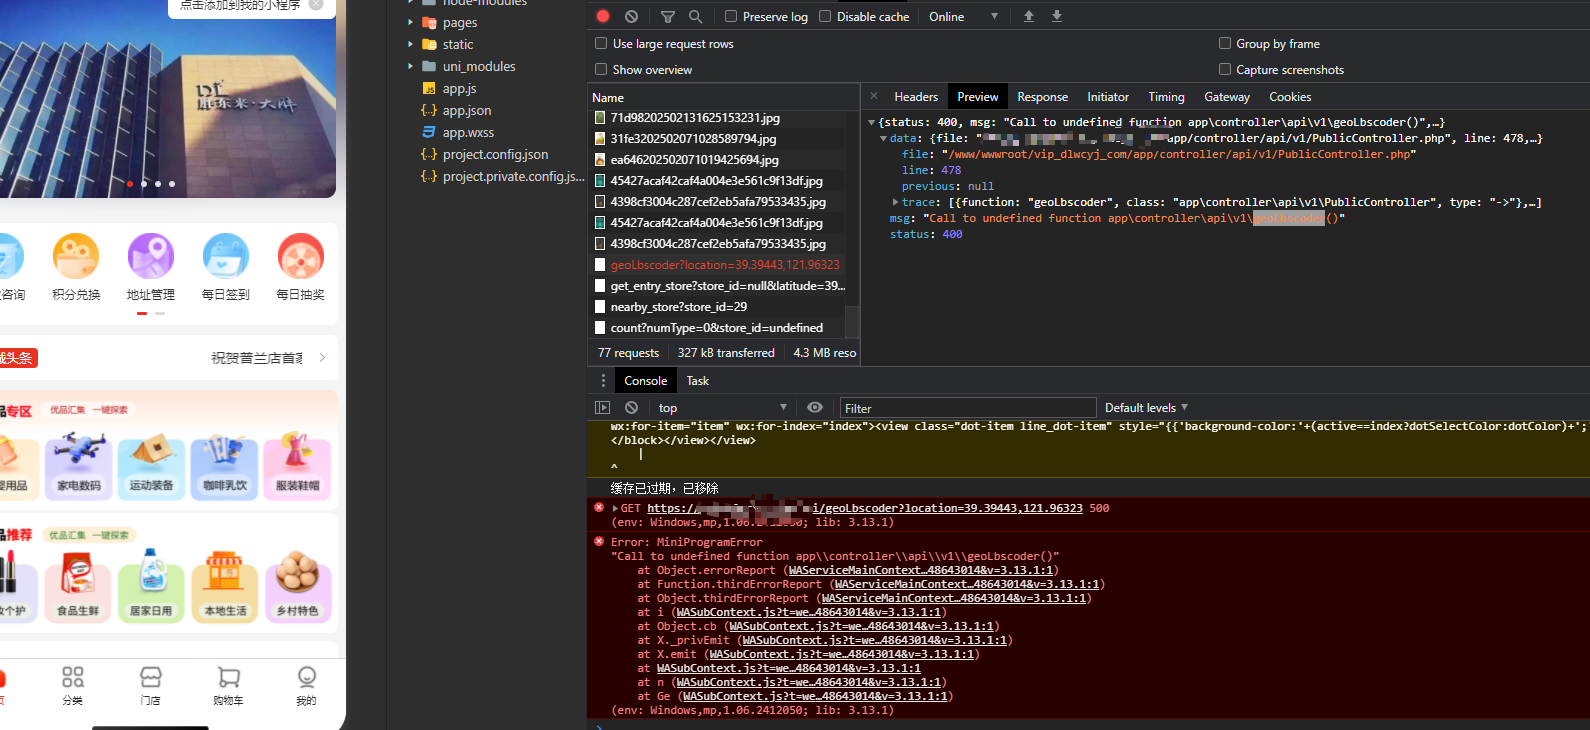Check the Disable cache option
1590x730 pixels.
[825, 16]
